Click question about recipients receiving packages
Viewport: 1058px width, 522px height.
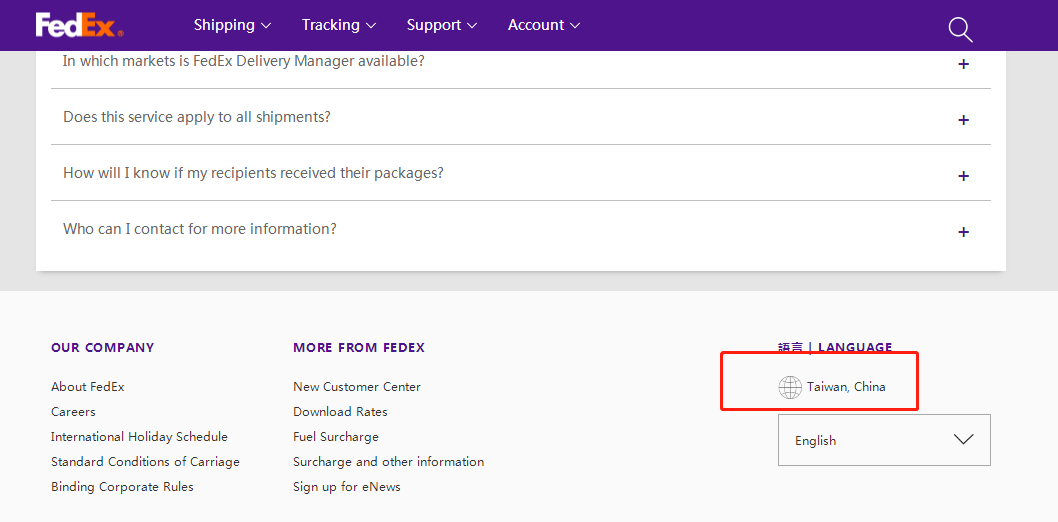point(254,173)
